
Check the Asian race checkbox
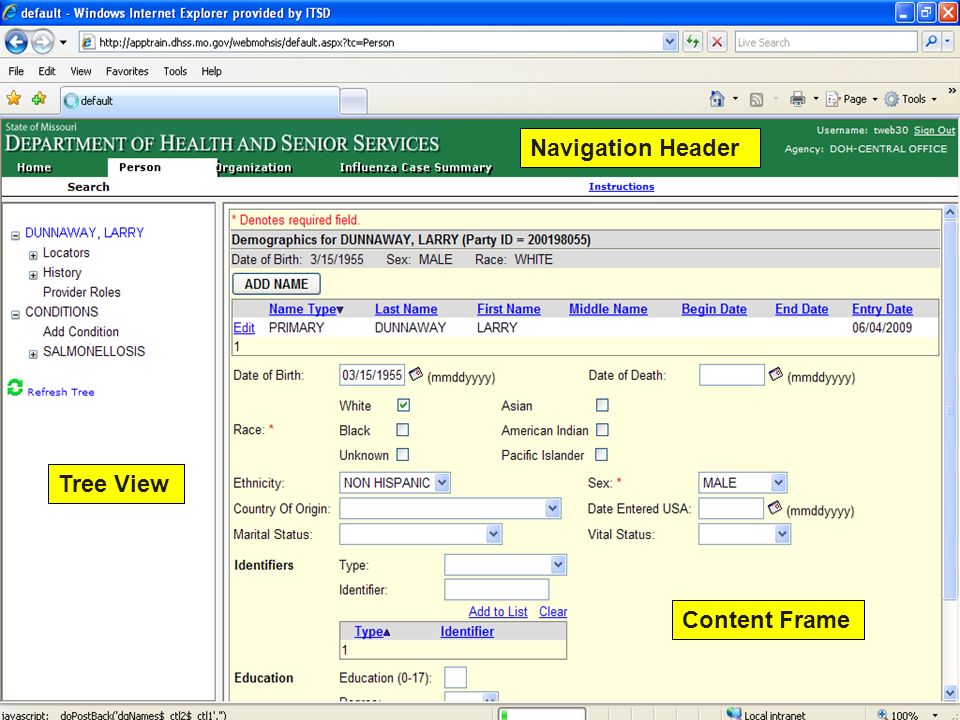pyautogui.click(x=602, y=405)
